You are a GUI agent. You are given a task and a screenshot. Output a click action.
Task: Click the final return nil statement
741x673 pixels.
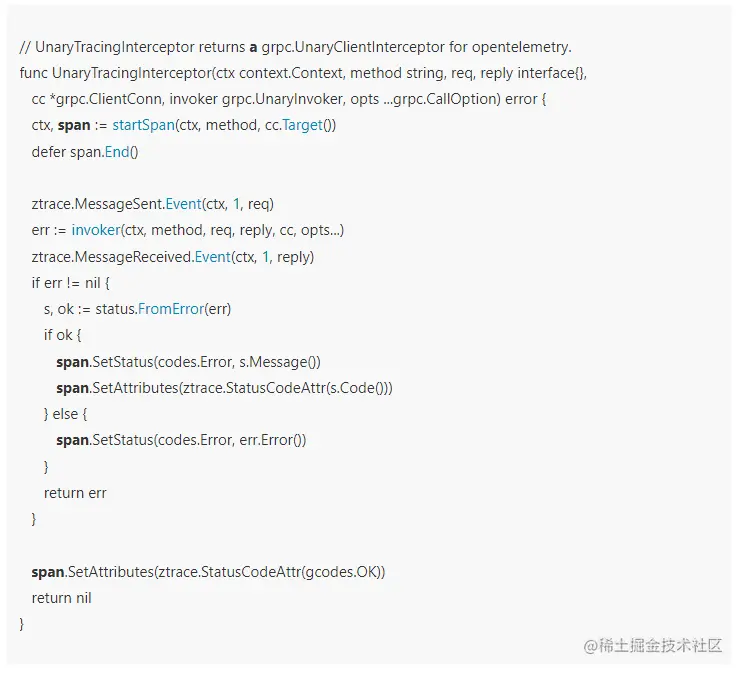(x=61, y=598)
